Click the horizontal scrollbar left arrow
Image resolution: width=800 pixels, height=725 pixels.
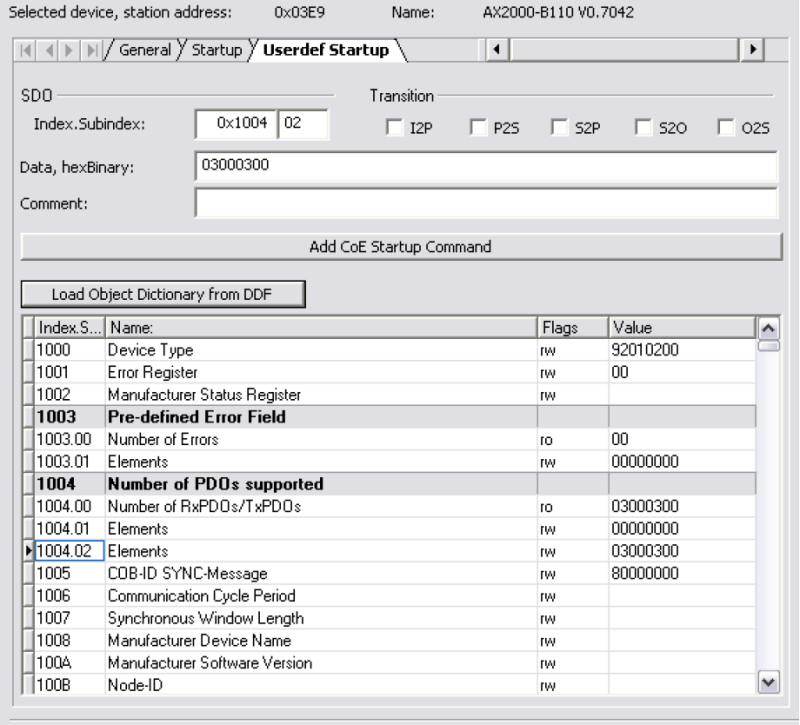pos(497,50)
